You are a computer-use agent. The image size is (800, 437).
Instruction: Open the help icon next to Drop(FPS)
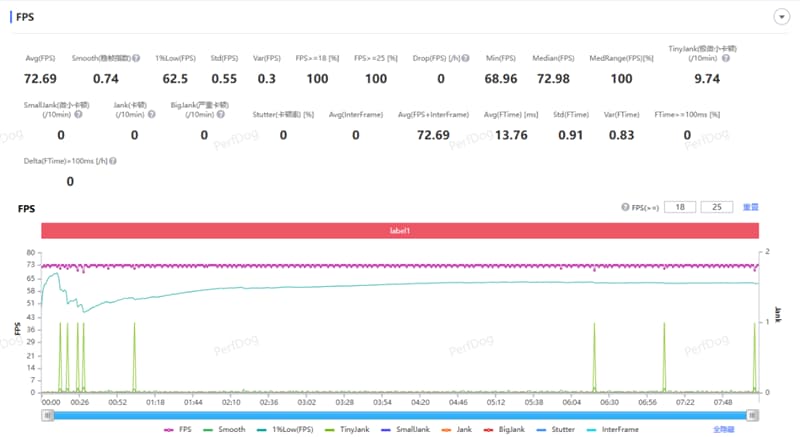pos(465,58)
